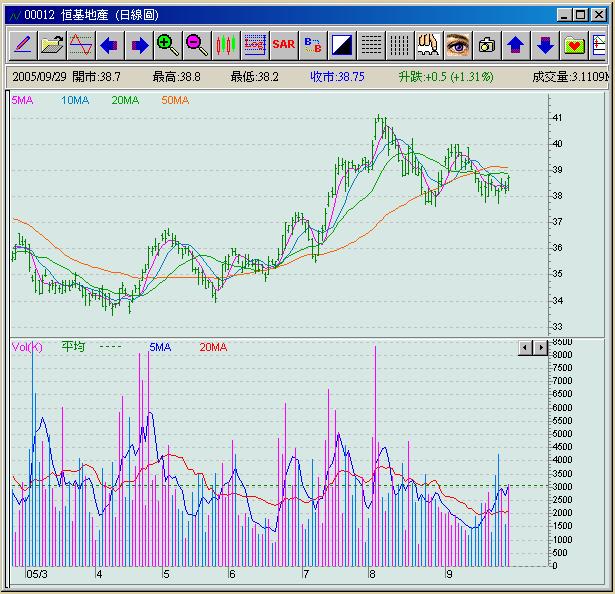Click the 50MA legend label
The height and width of the screenshot is (594, 615).
[175, 100]
